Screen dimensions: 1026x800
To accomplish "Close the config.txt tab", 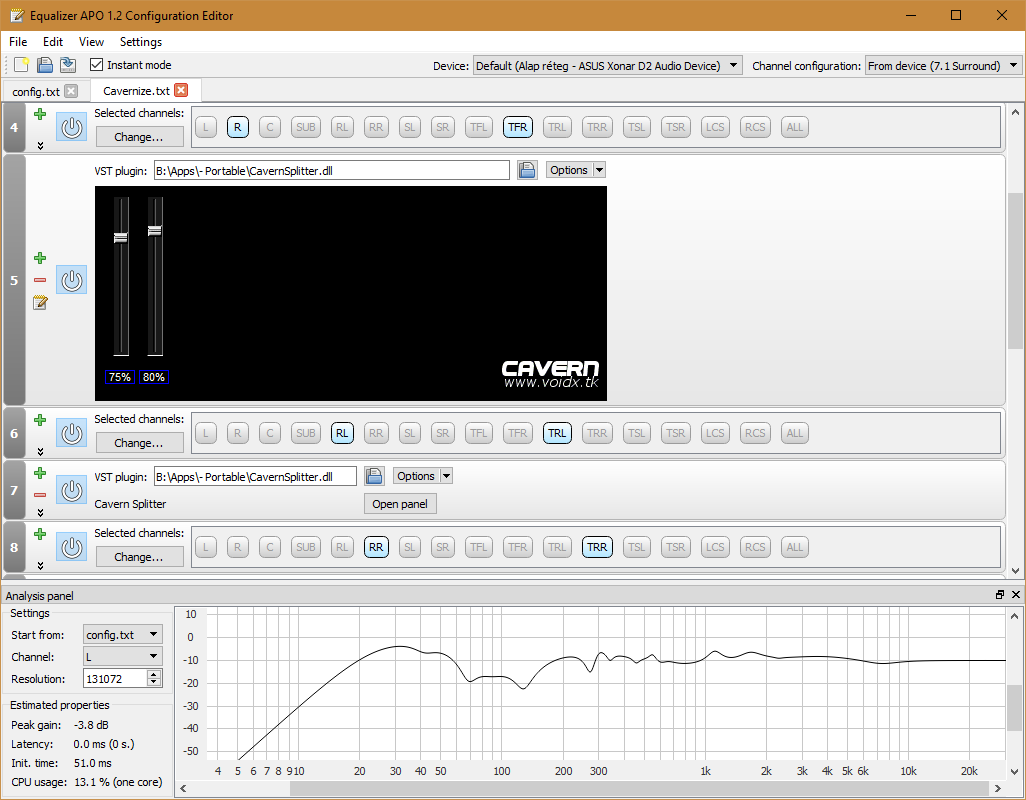I will tap(71, 91).
